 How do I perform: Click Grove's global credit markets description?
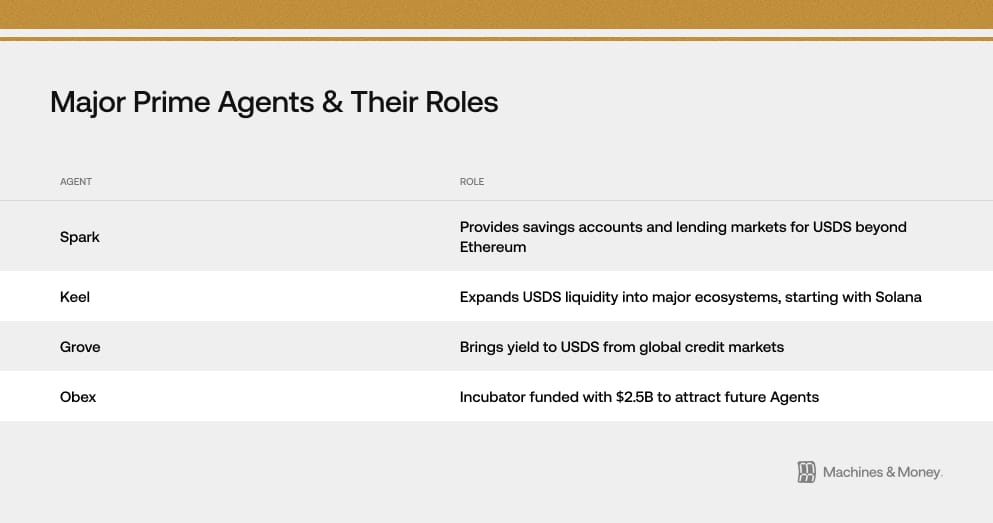(x=621, y=347)
